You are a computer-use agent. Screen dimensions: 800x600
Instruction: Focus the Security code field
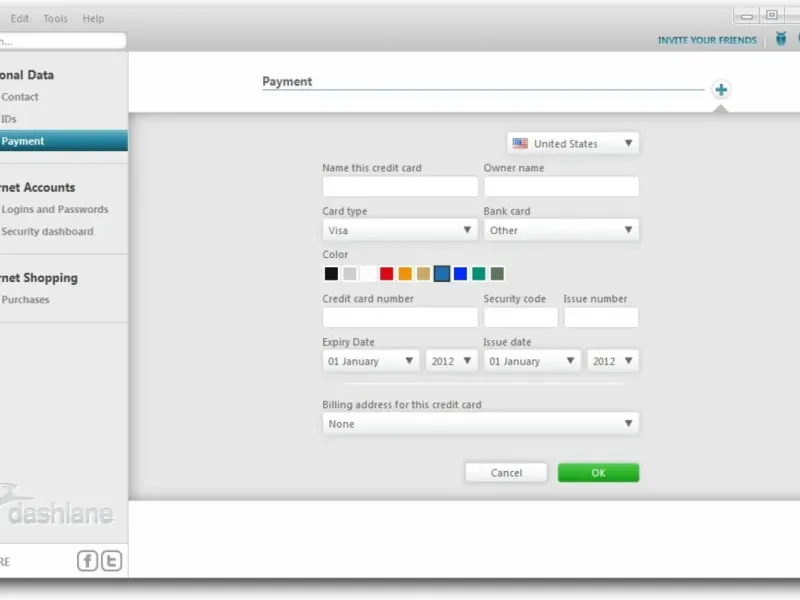coord(520,317)
